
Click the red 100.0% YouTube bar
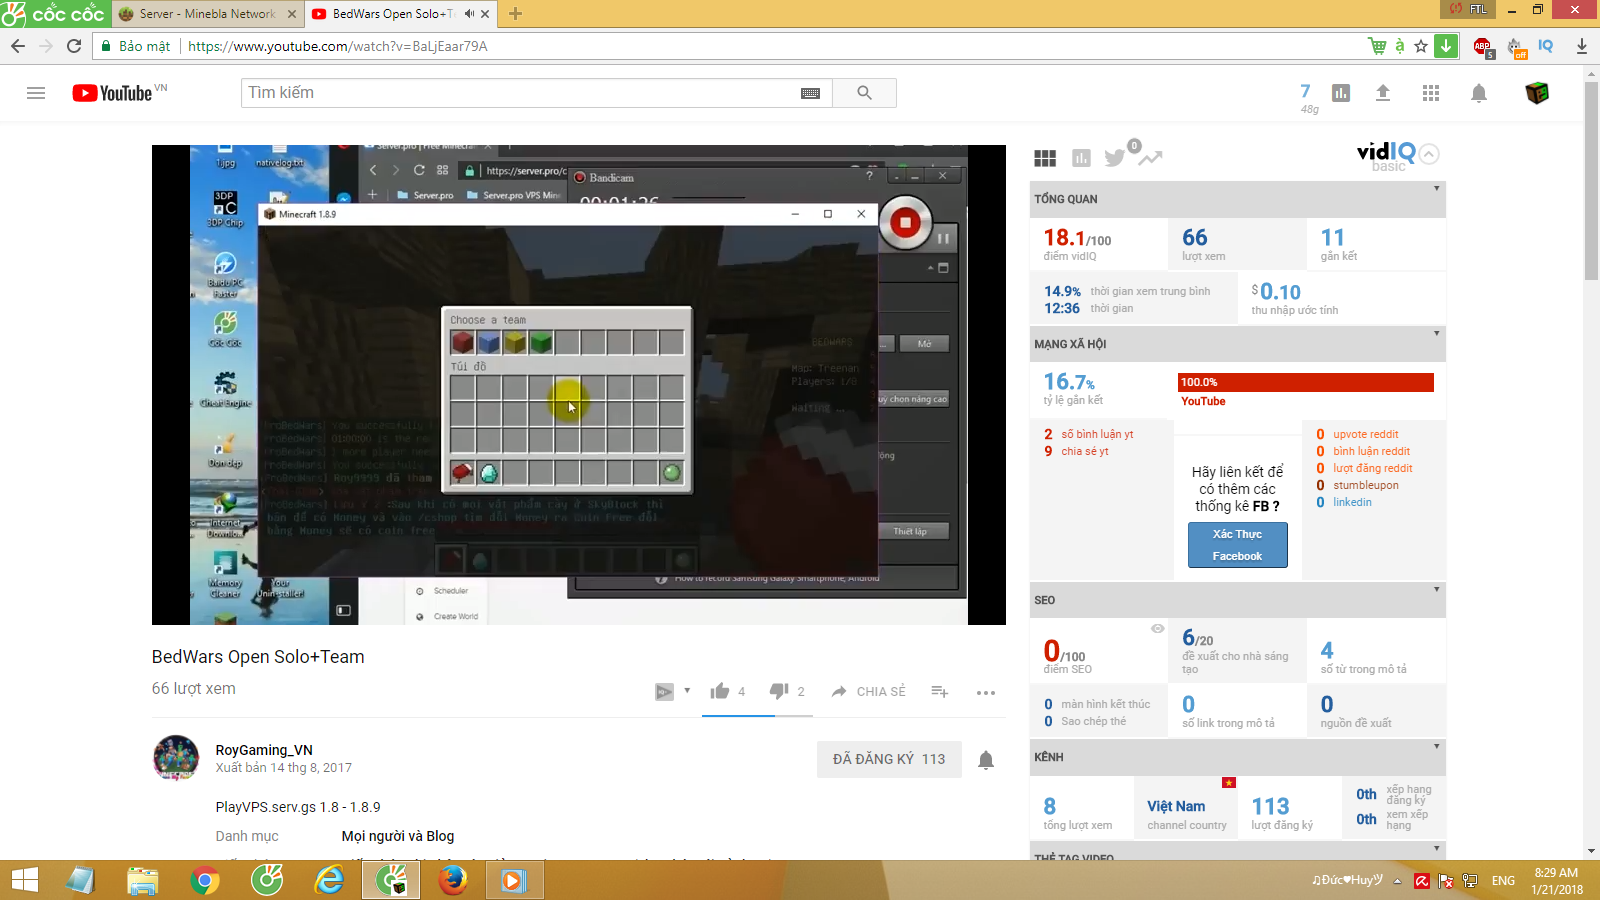[1306, 382]
